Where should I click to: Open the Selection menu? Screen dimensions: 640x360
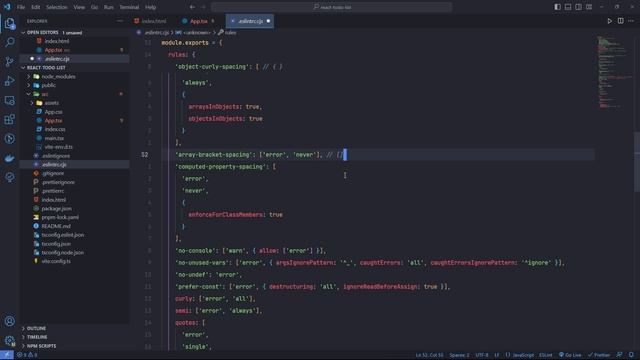tap(56, 7)
